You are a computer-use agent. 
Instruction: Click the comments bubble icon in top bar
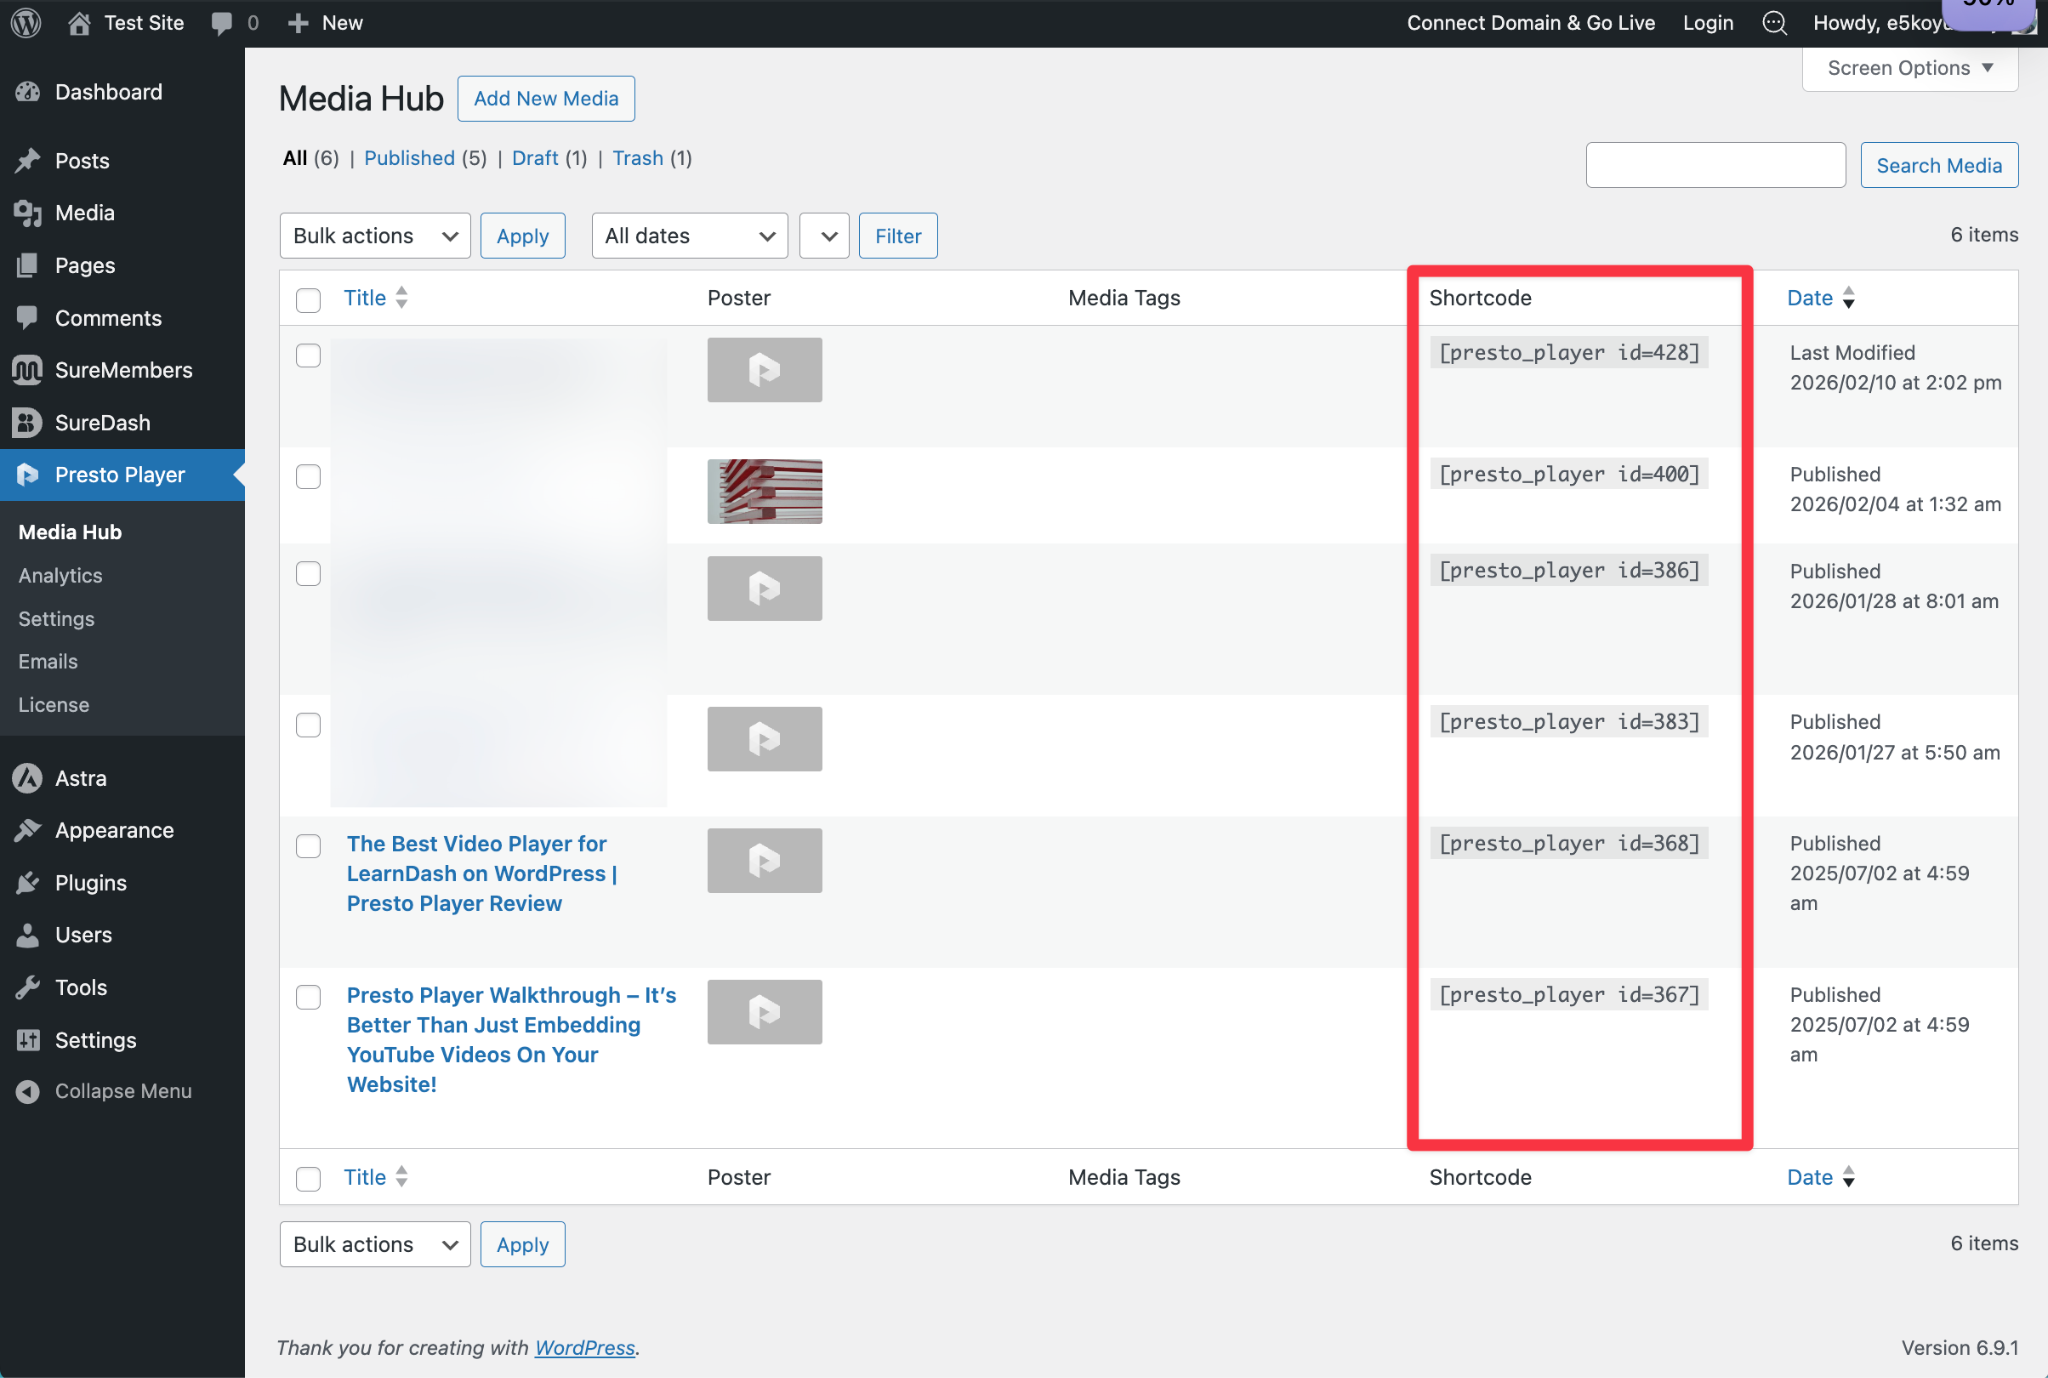(x=222, y=22)
